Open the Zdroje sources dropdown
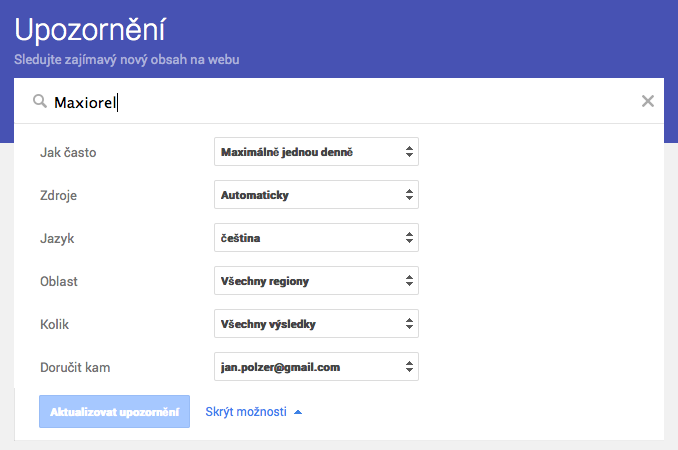678x450 pixels. coord(316,195)
